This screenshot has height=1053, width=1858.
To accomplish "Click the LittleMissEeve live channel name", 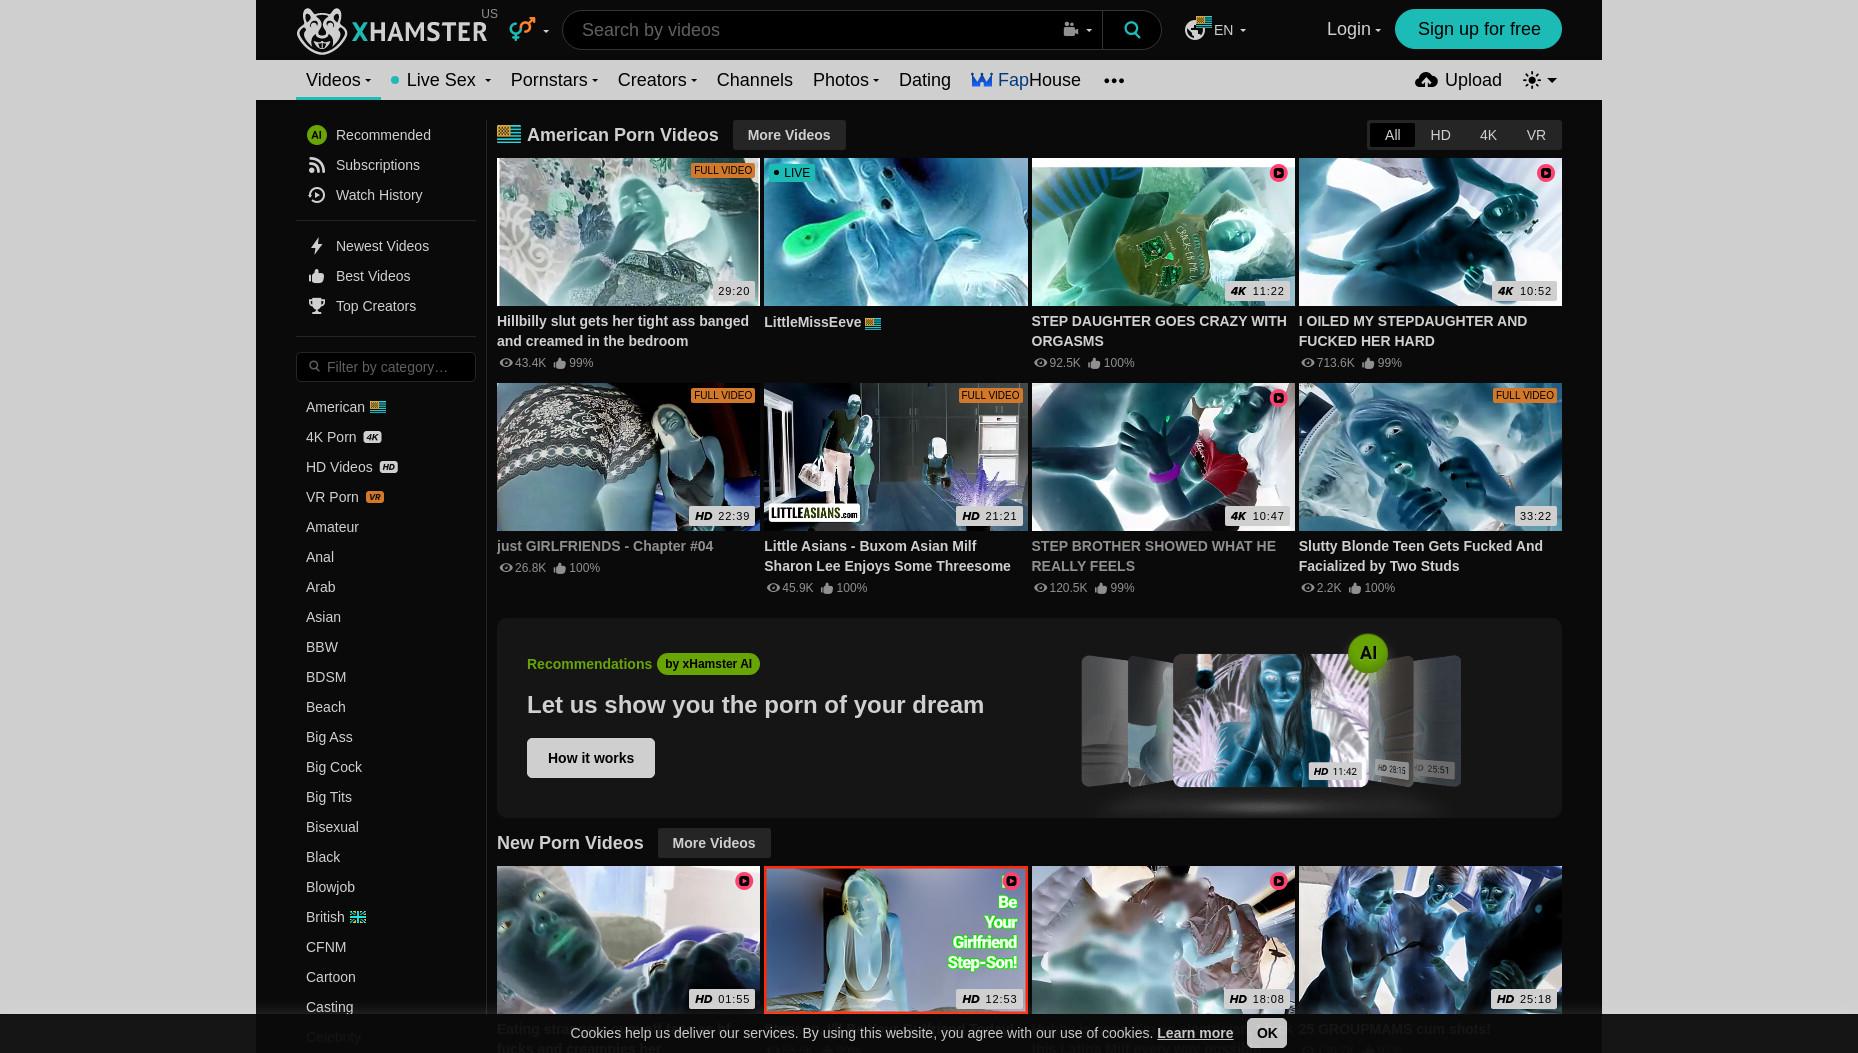I will pyautogui.click(x=812, y=322).
